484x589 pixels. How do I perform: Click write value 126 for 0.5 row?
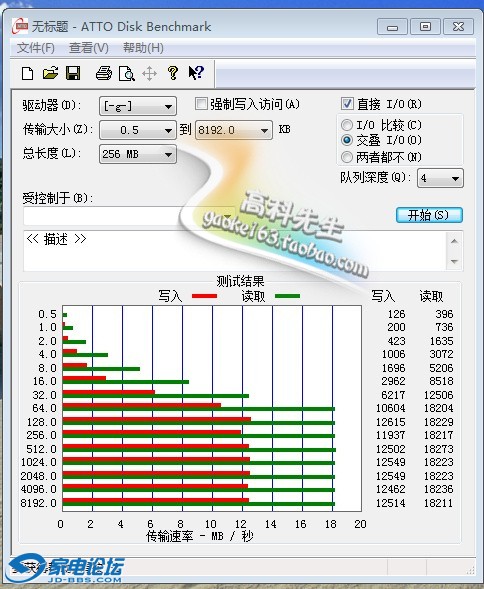point(396,314)
